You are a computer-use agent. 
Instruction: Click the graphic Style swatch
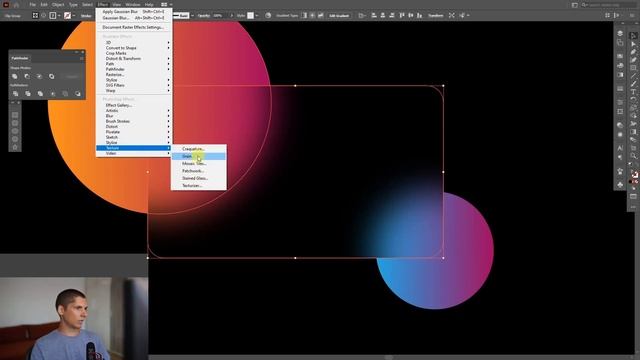pyautogui.click(x=250, y=16)
